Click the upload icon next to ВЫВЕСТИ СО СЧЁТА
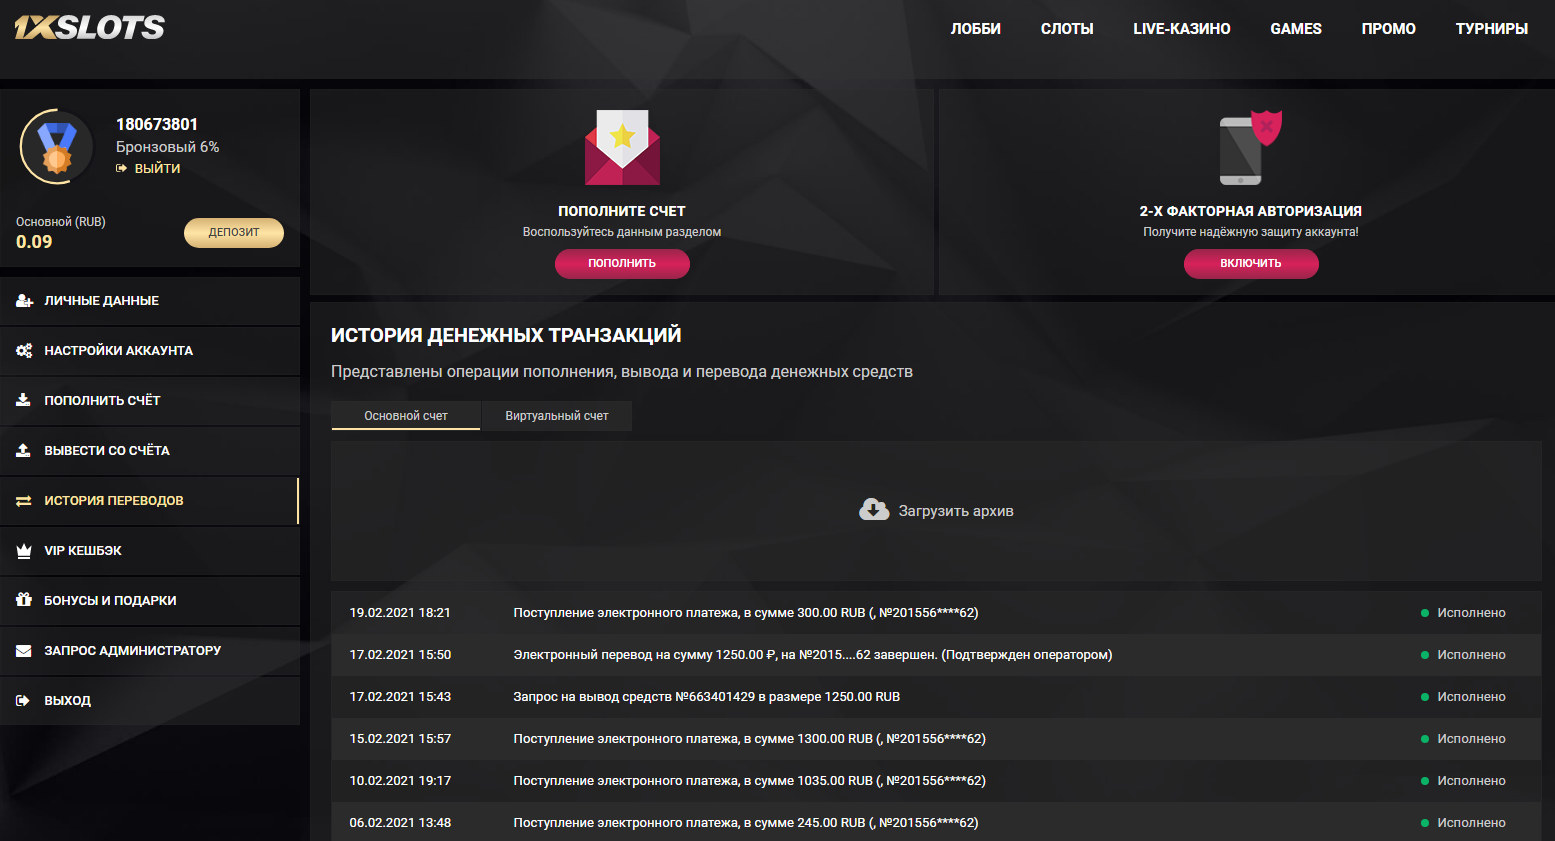 coord(24,451)
